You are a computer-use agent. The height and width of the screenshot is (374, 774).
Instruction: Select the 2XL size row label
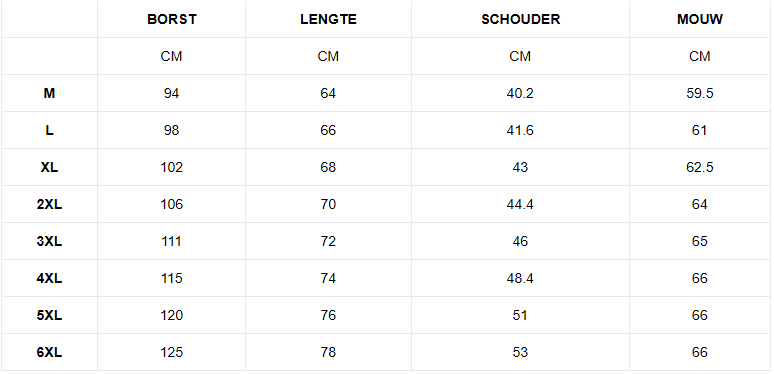(49, 204)
